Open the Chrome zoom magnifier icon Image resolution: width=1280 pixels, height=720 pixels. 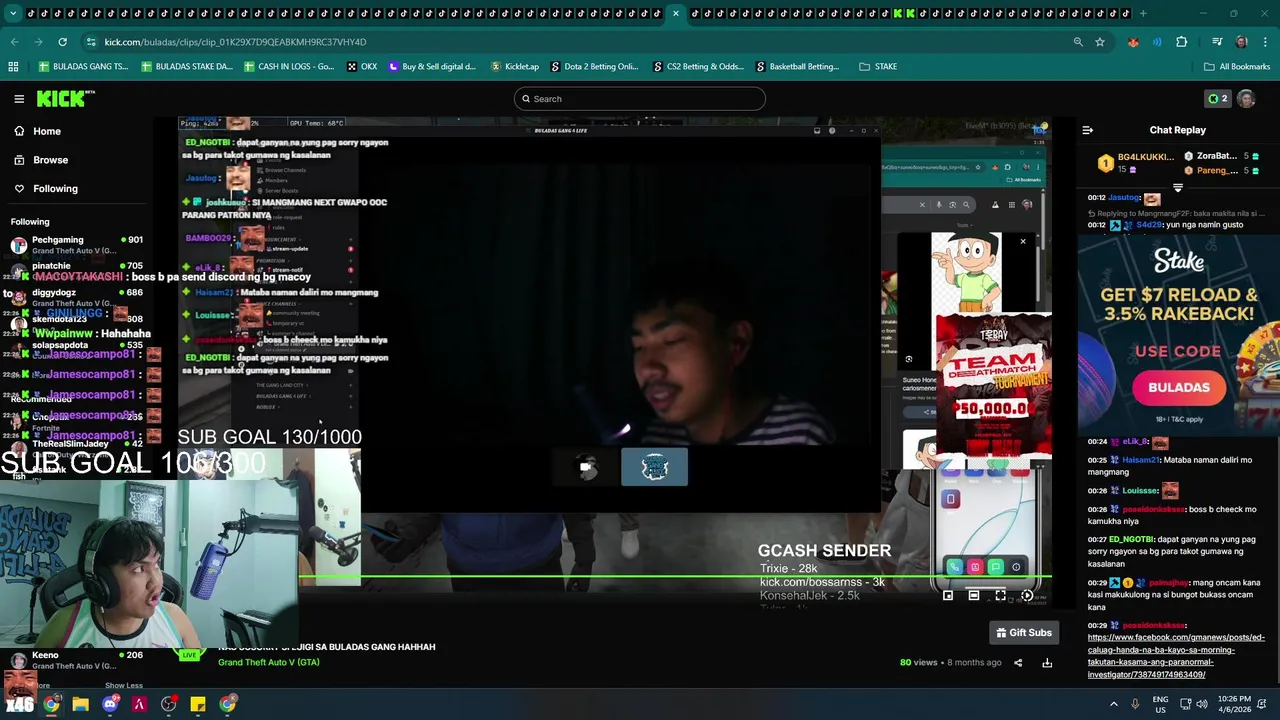[x=1078, y=42]
